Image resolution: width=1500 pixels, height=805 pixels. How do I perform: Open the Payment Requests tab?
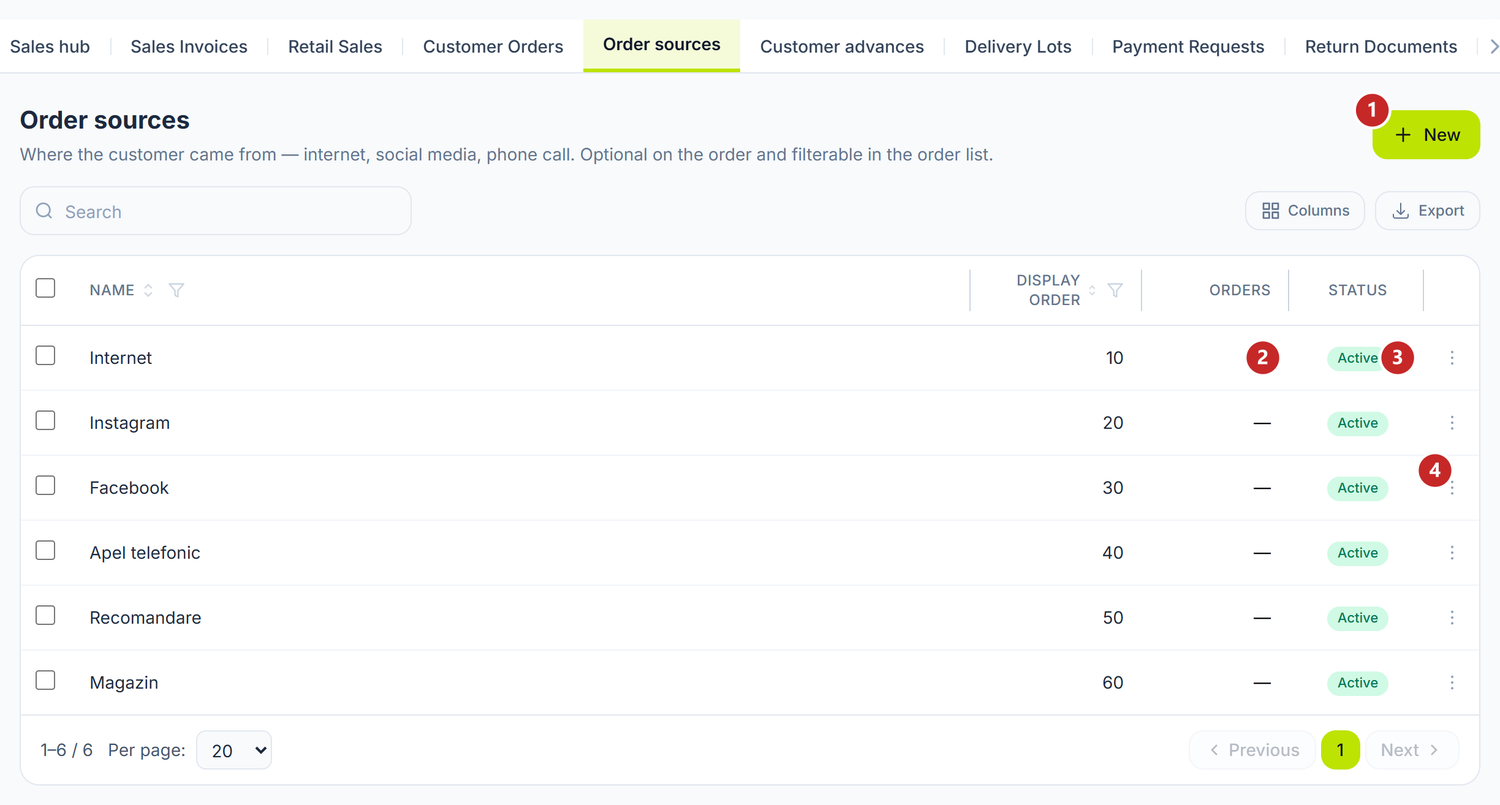point(1188,46)
